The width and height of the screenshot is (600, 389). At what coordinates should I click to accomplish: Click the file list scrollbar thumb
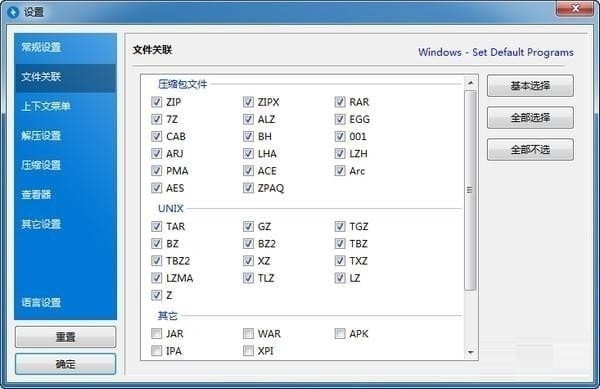click(470, 190)
